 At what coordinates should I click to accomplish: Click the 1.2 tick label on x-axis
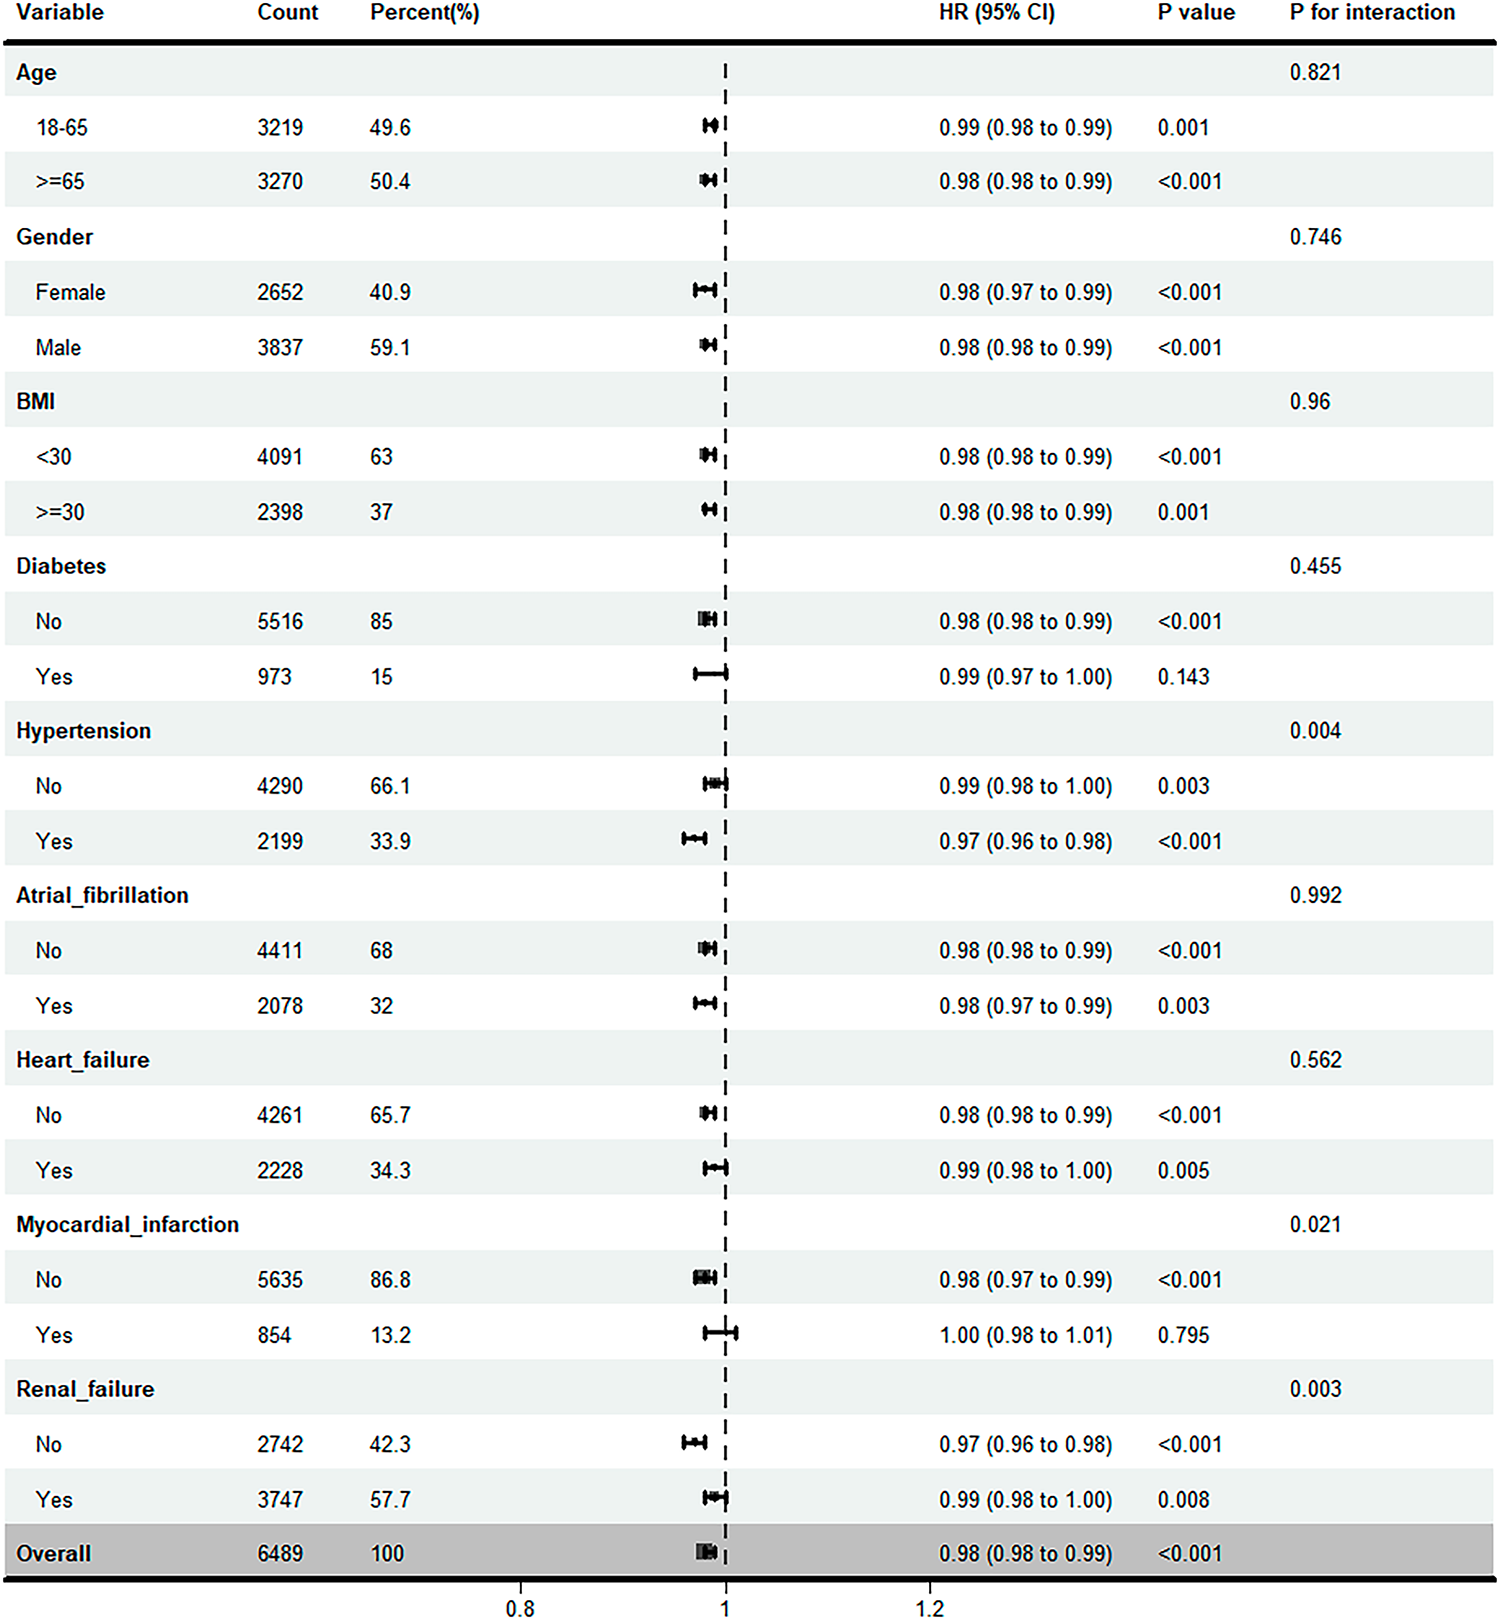930,1608
